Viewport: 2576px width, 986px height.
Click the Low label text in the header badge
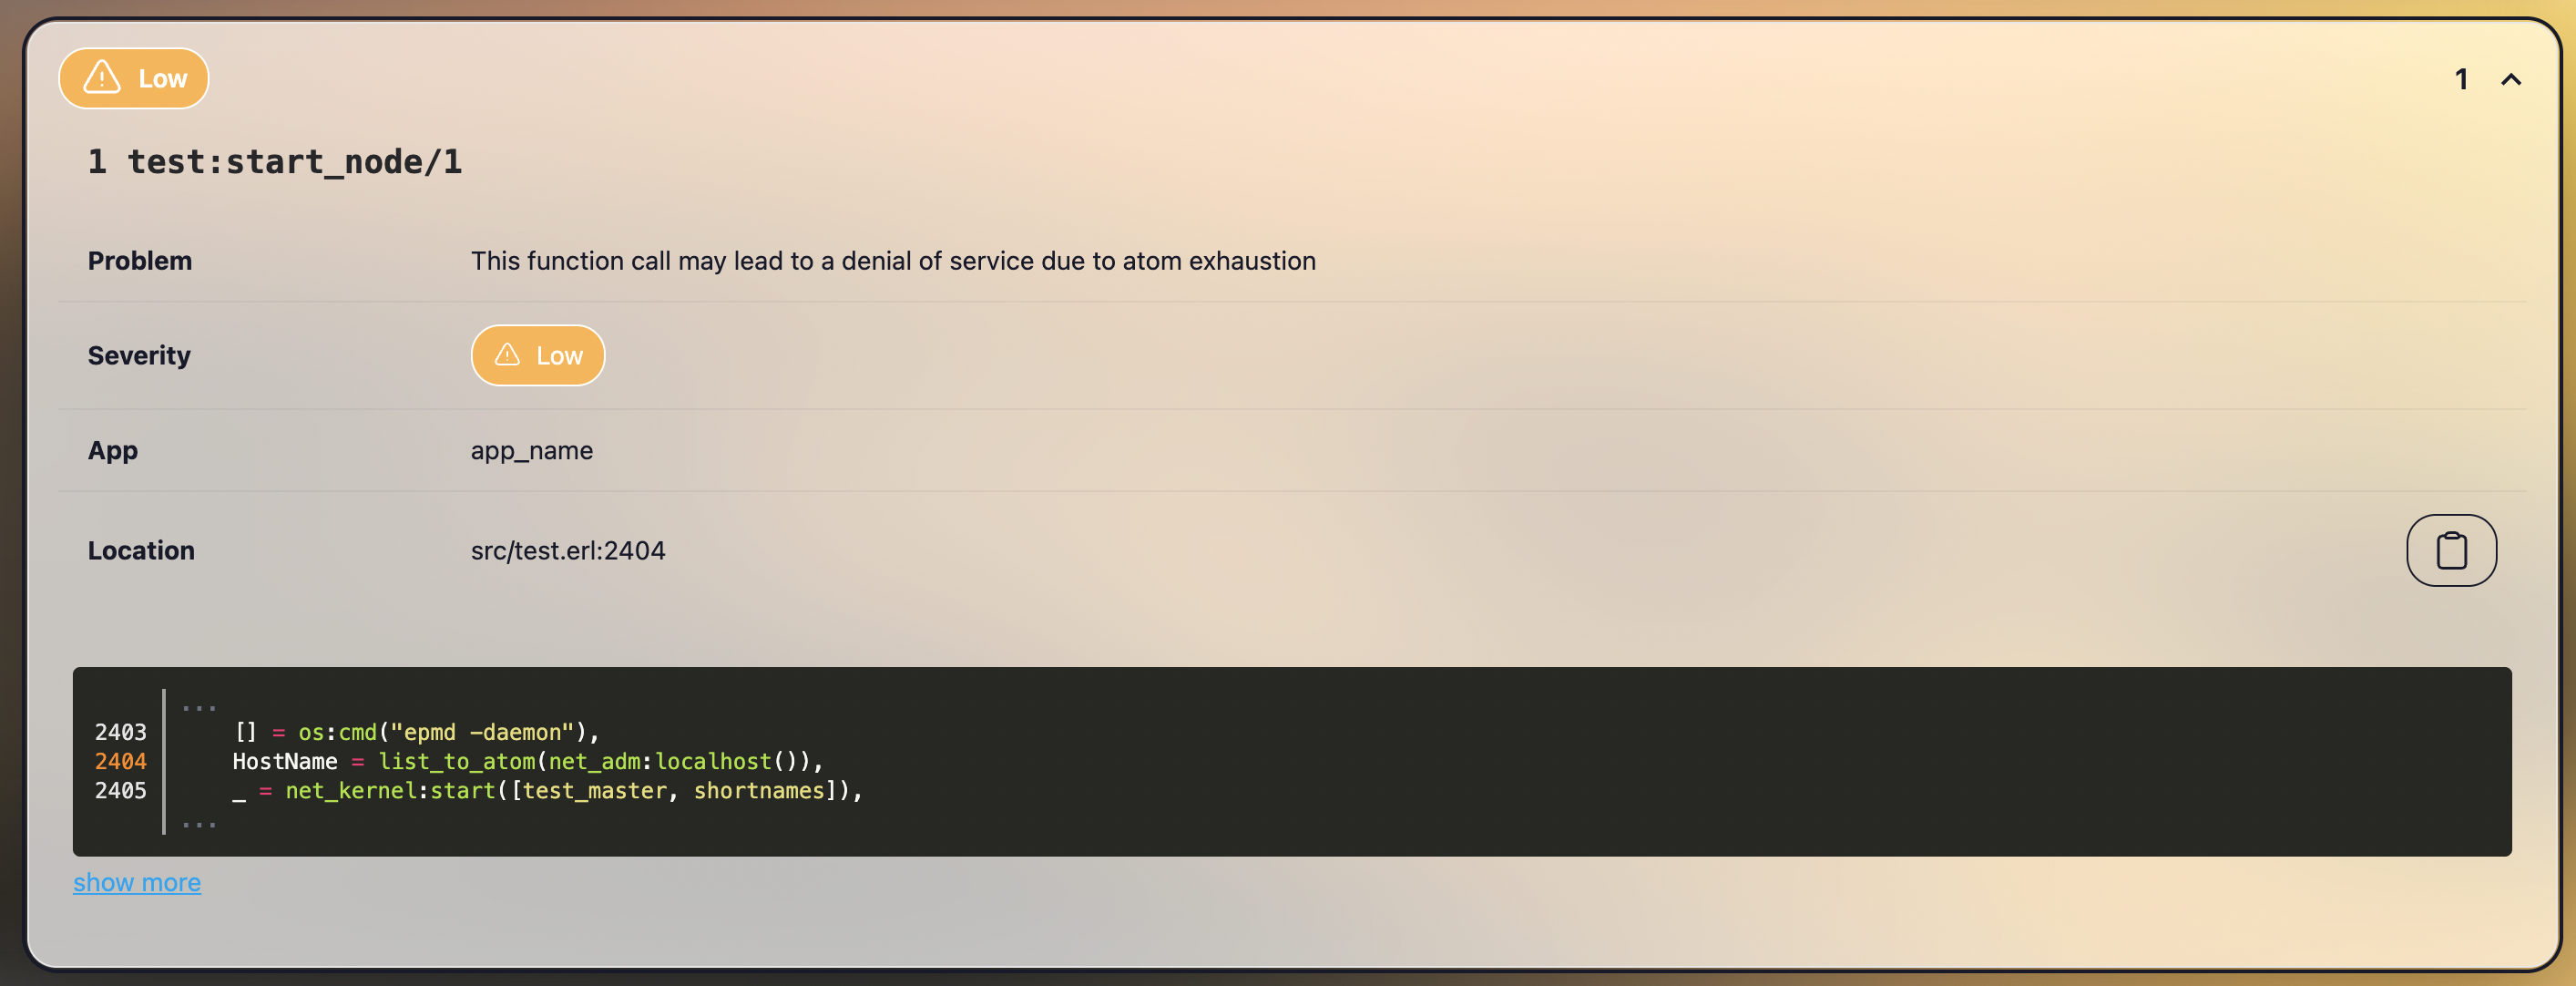162,79
